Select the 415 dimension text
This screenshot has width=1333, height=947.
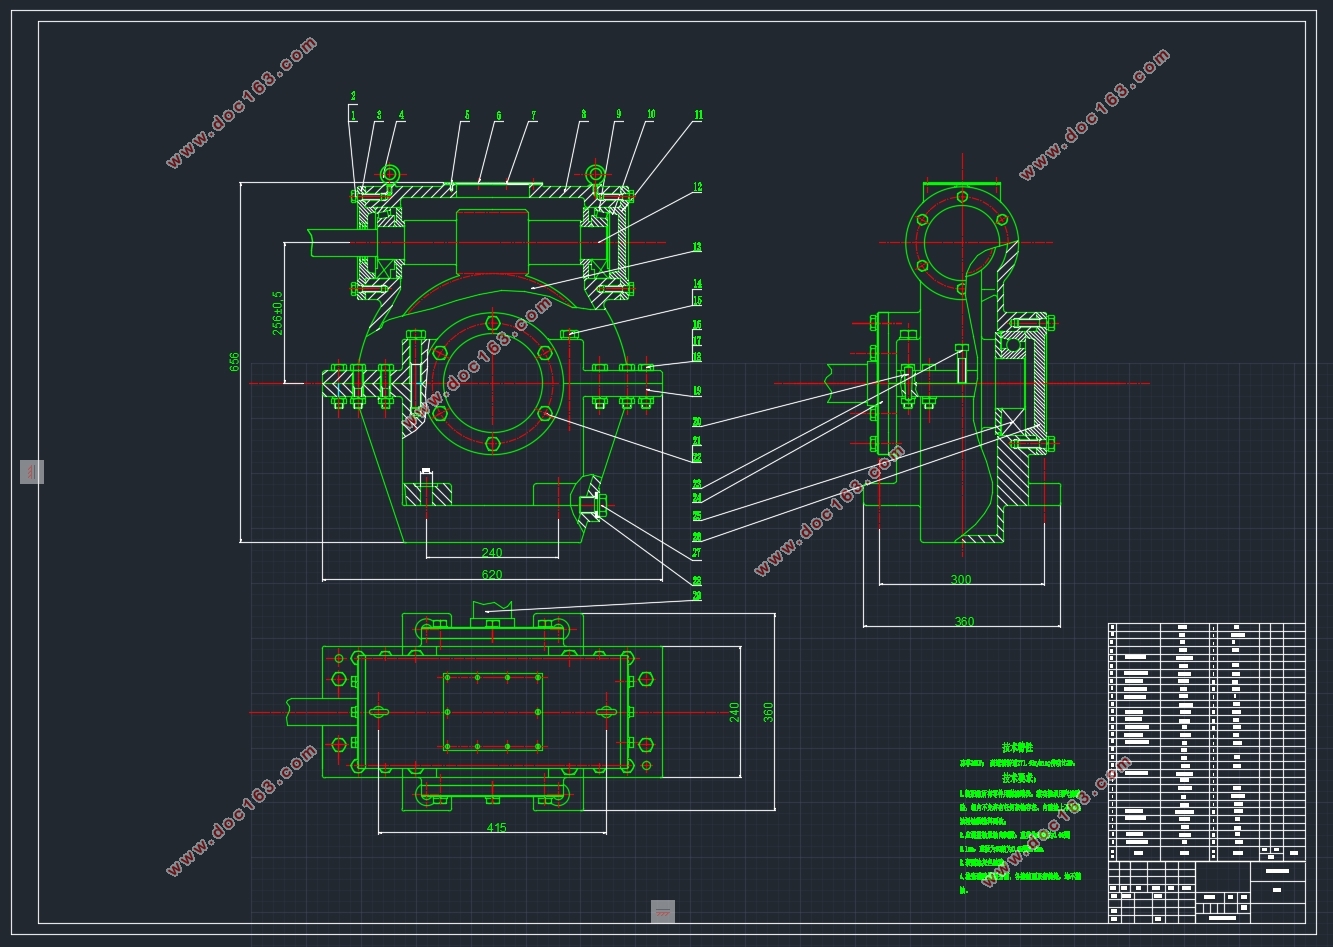point(496,827)
